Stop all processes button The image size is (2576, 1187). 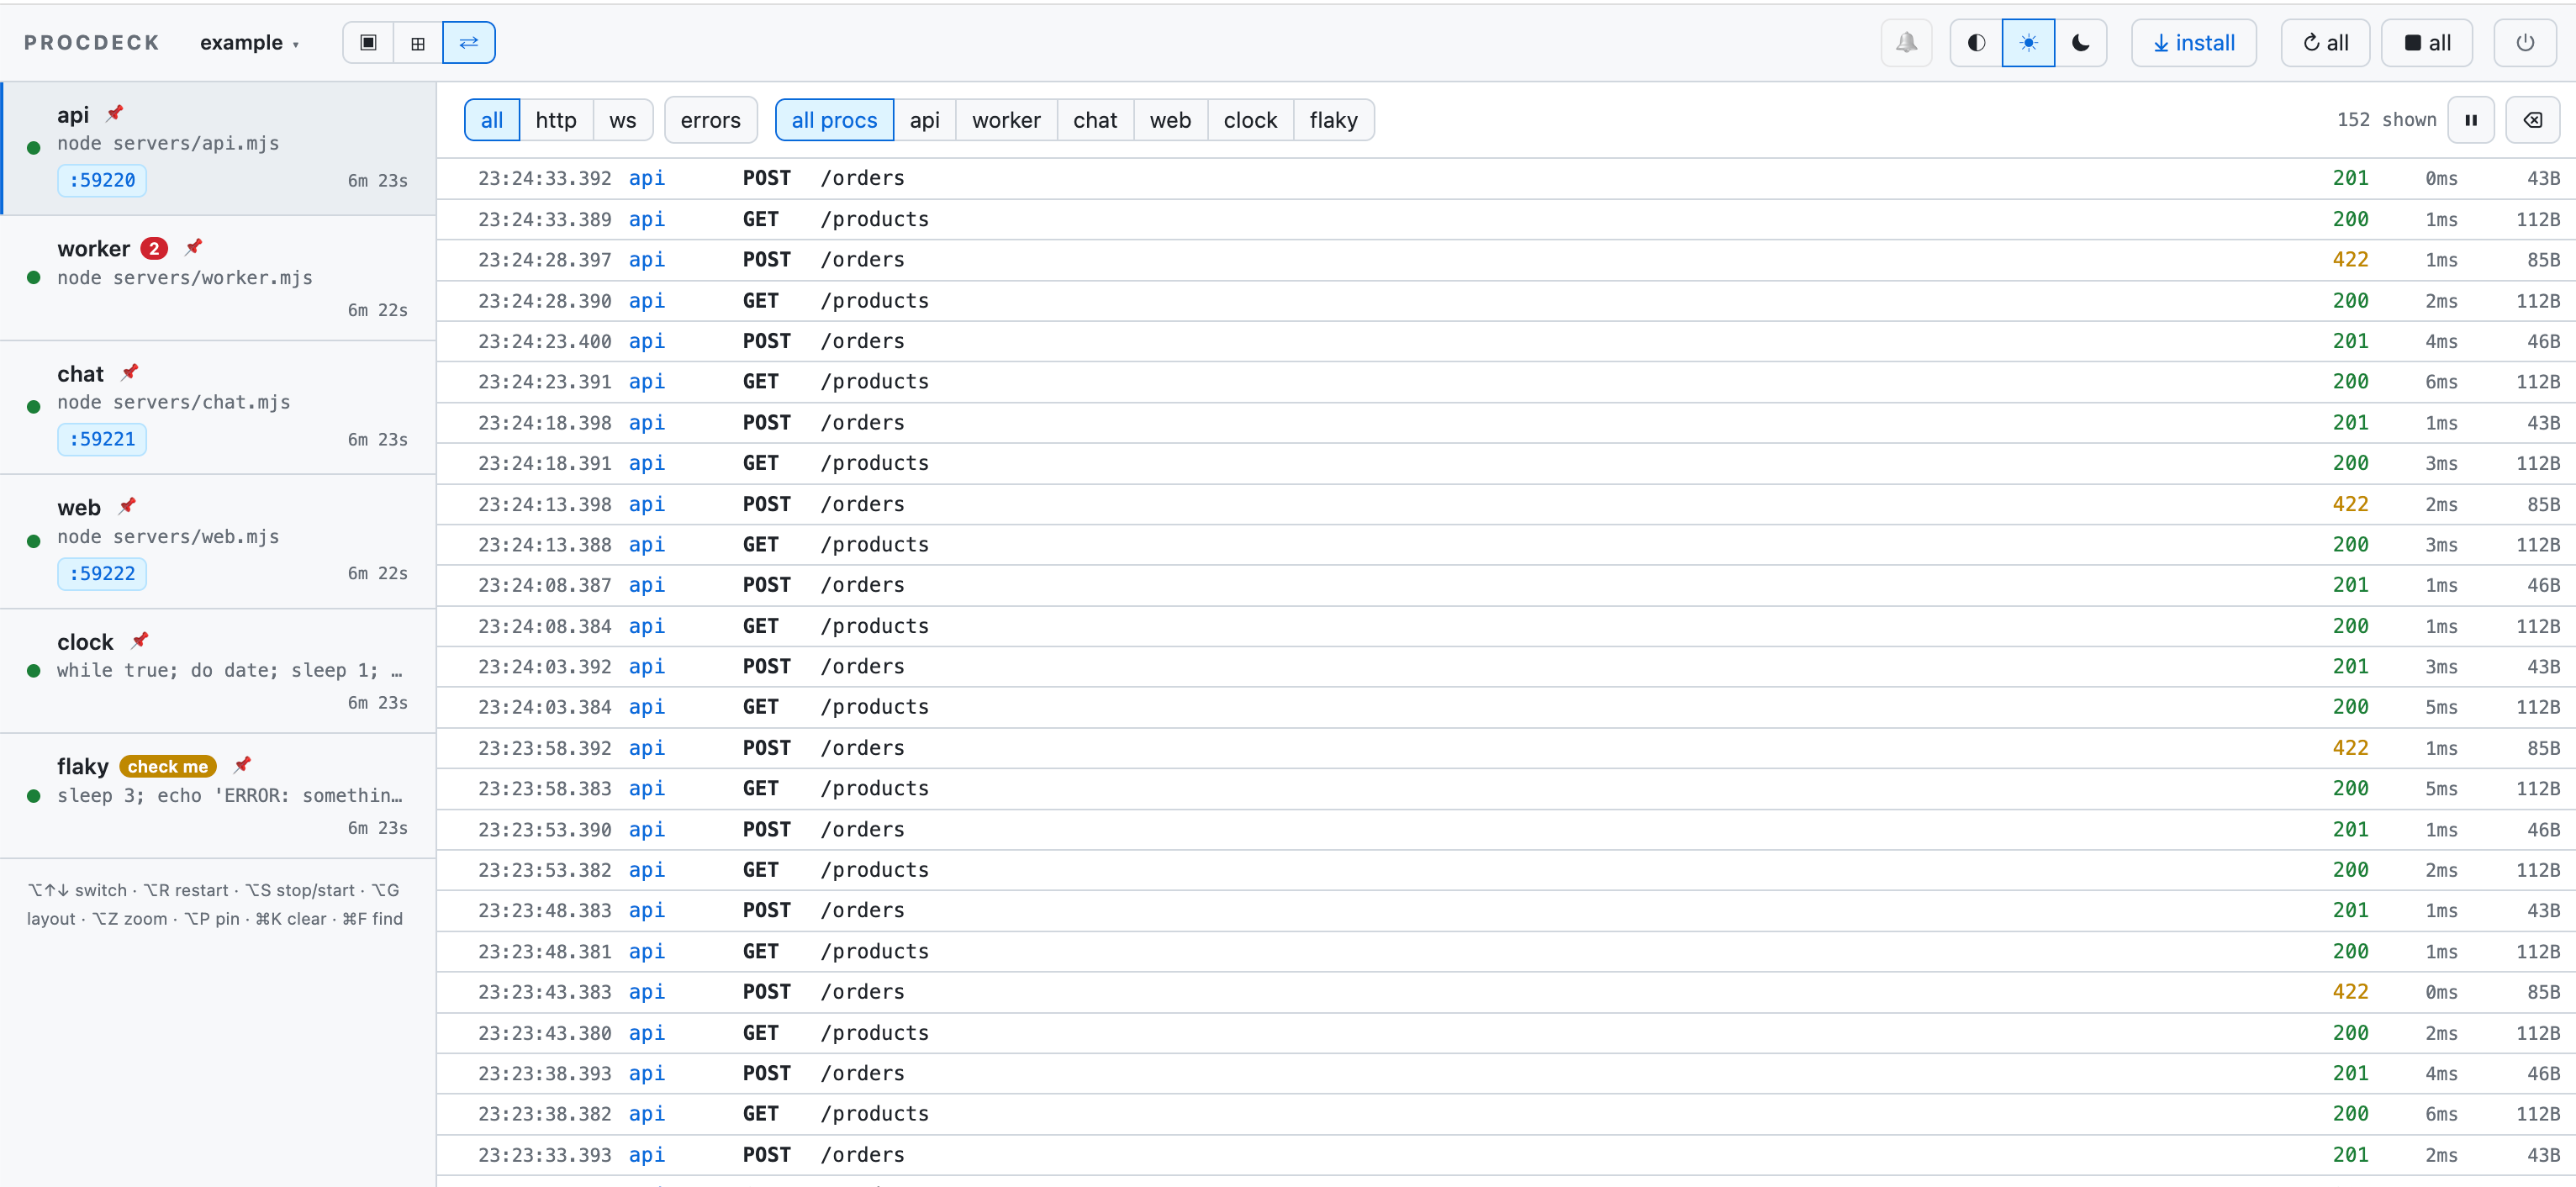(x=2427, y=42)
